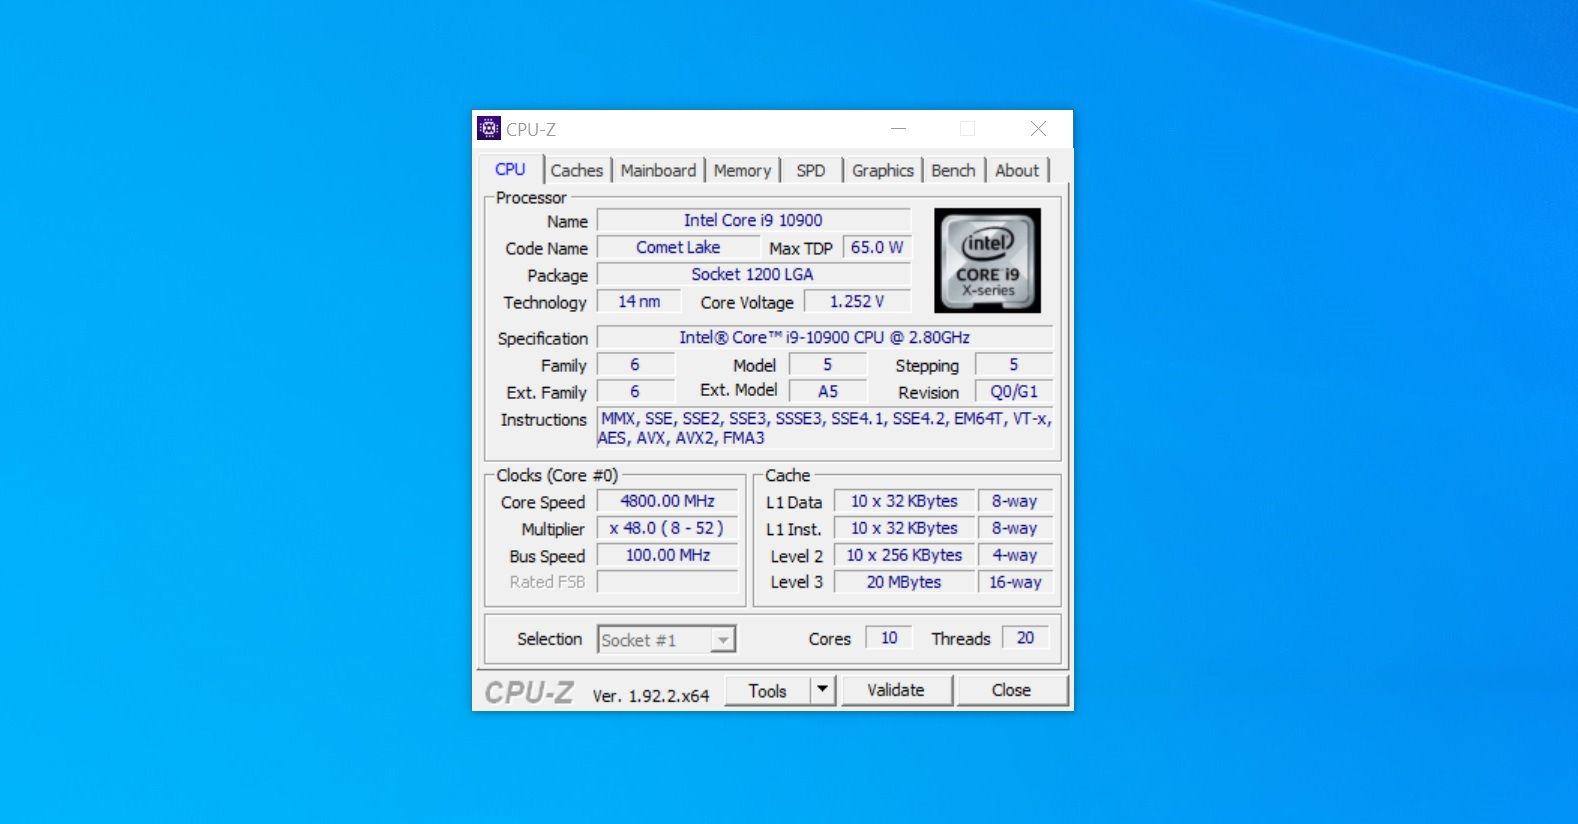Click the specification i9-10900 CPU @ 2.80GHz field
The height and width of the screenshot is (824, 1578).
825,337
